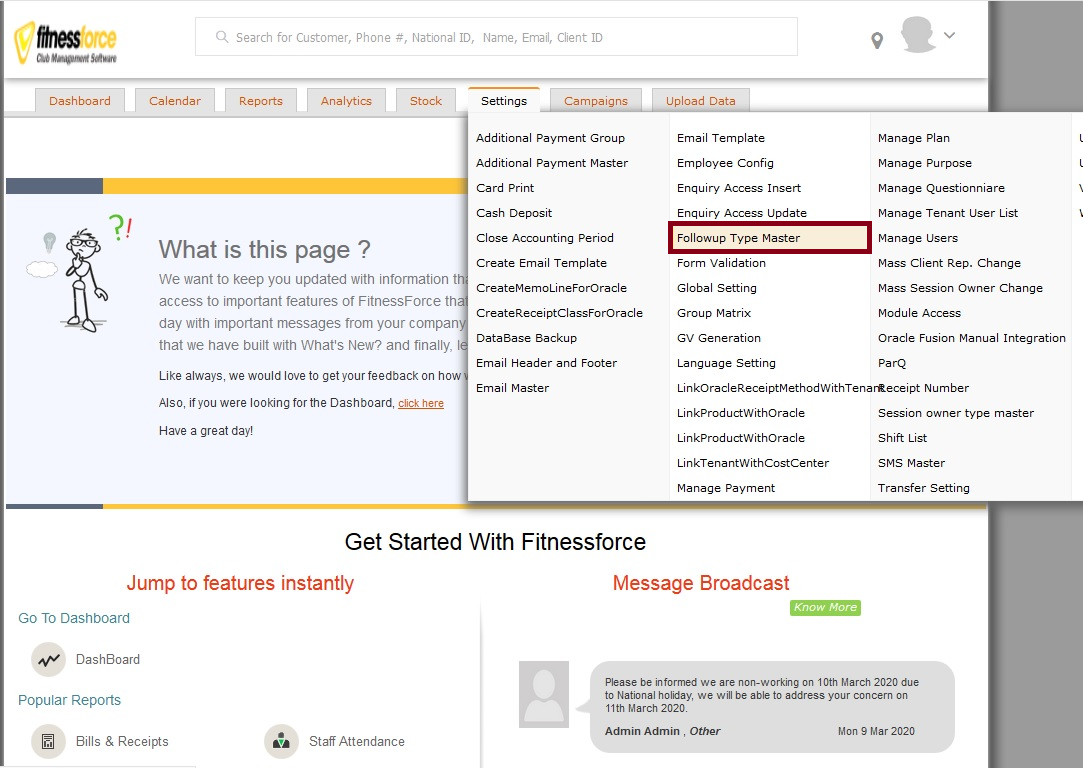Click the Know More button
This screenshot has width=1083, height=768.
click(825, 607)
